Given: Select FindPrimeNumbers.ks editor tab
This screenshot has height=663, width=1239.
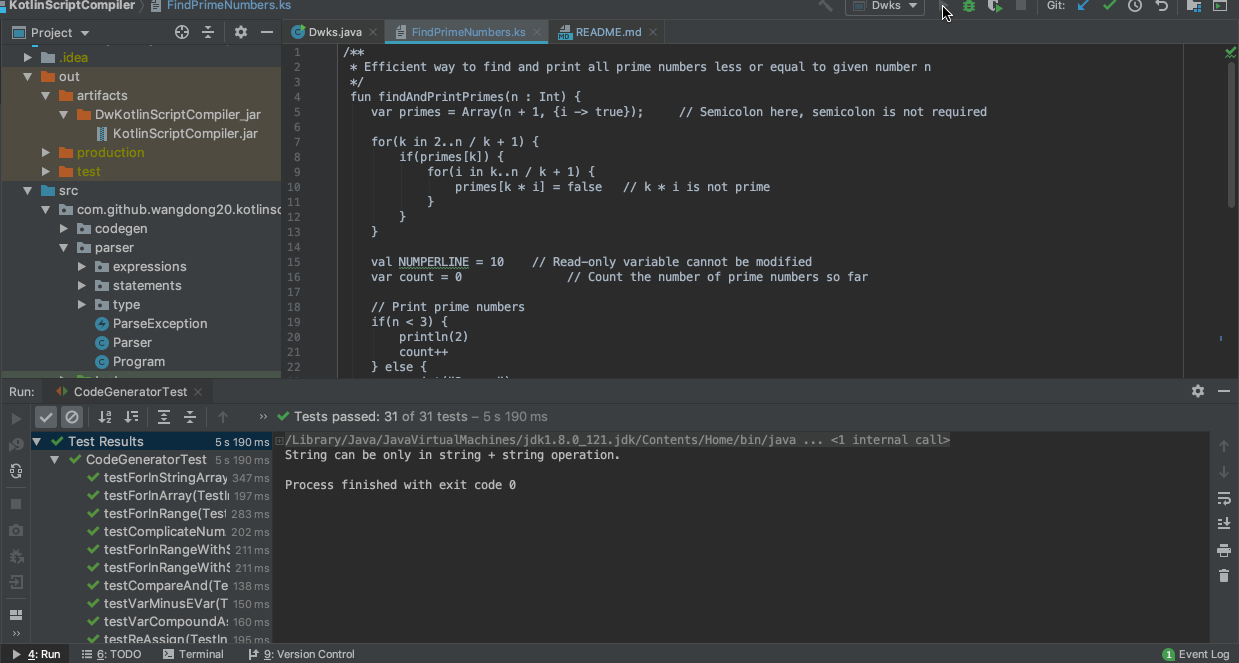Looking at the screenshot, I should click(467, 32).
